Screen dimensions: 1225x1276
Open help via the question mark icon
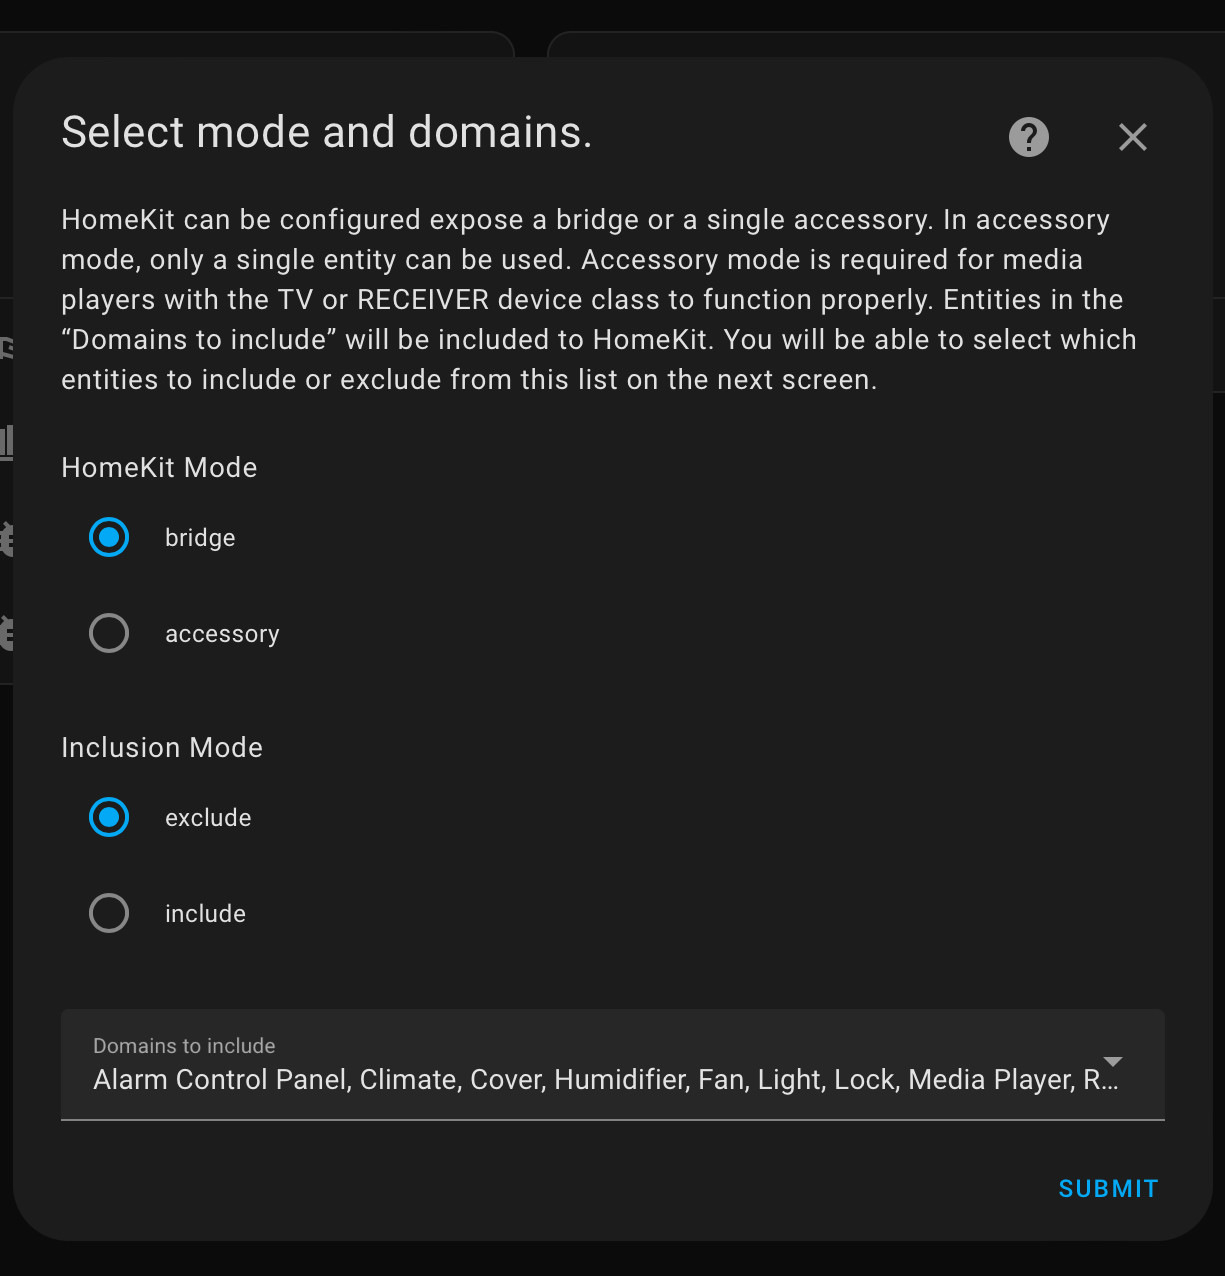pos(1028,137)
